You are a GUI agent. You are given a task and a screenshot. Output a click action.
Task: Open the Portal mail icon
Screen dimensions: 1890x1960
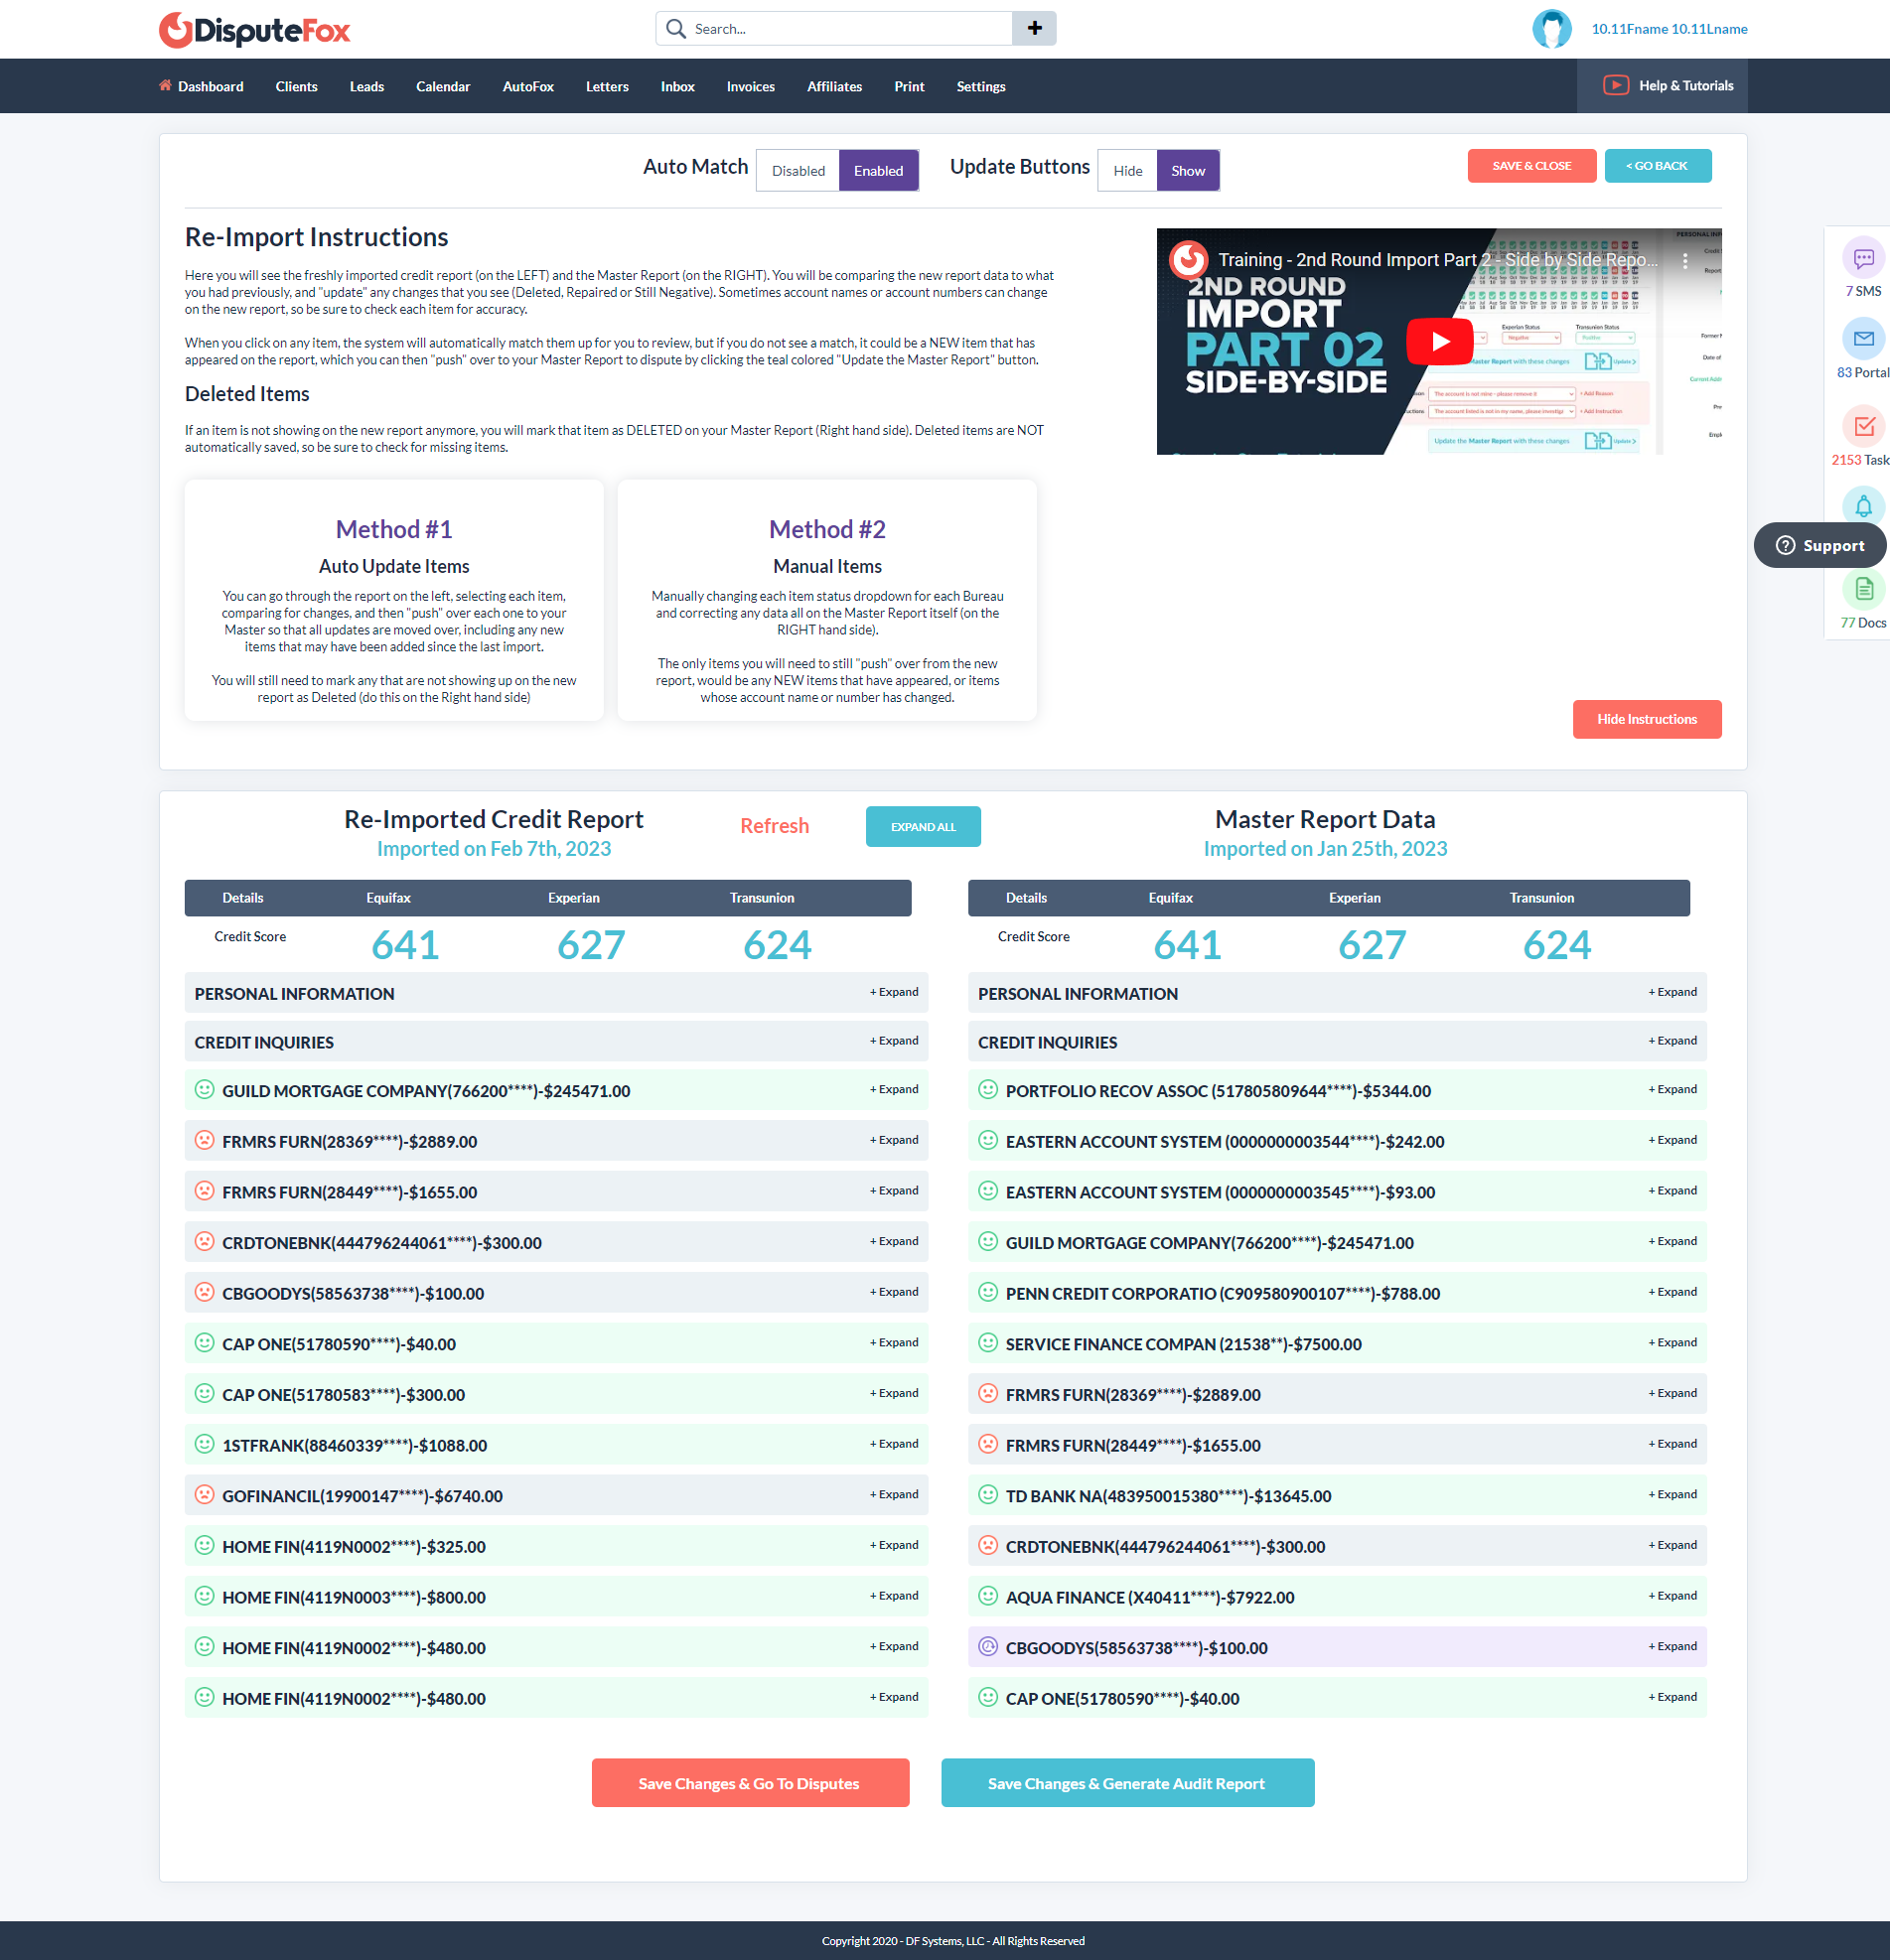[1863, 339]
